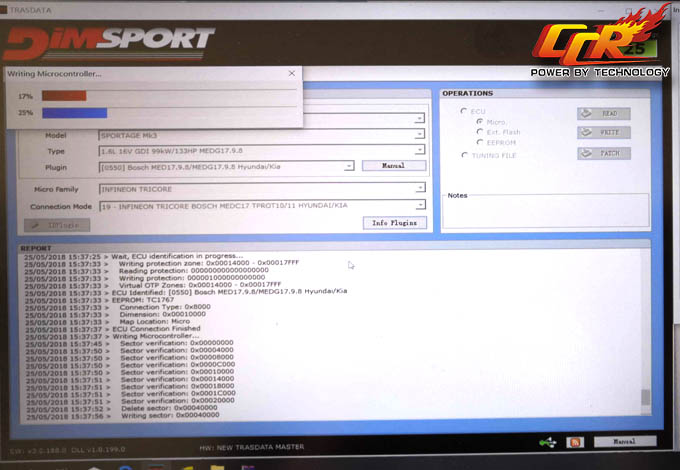Viewport: 680px width, 470px height.
Task: Click log line 'Delete sector: 0x00040000'
Action: [x=169, y=408]
